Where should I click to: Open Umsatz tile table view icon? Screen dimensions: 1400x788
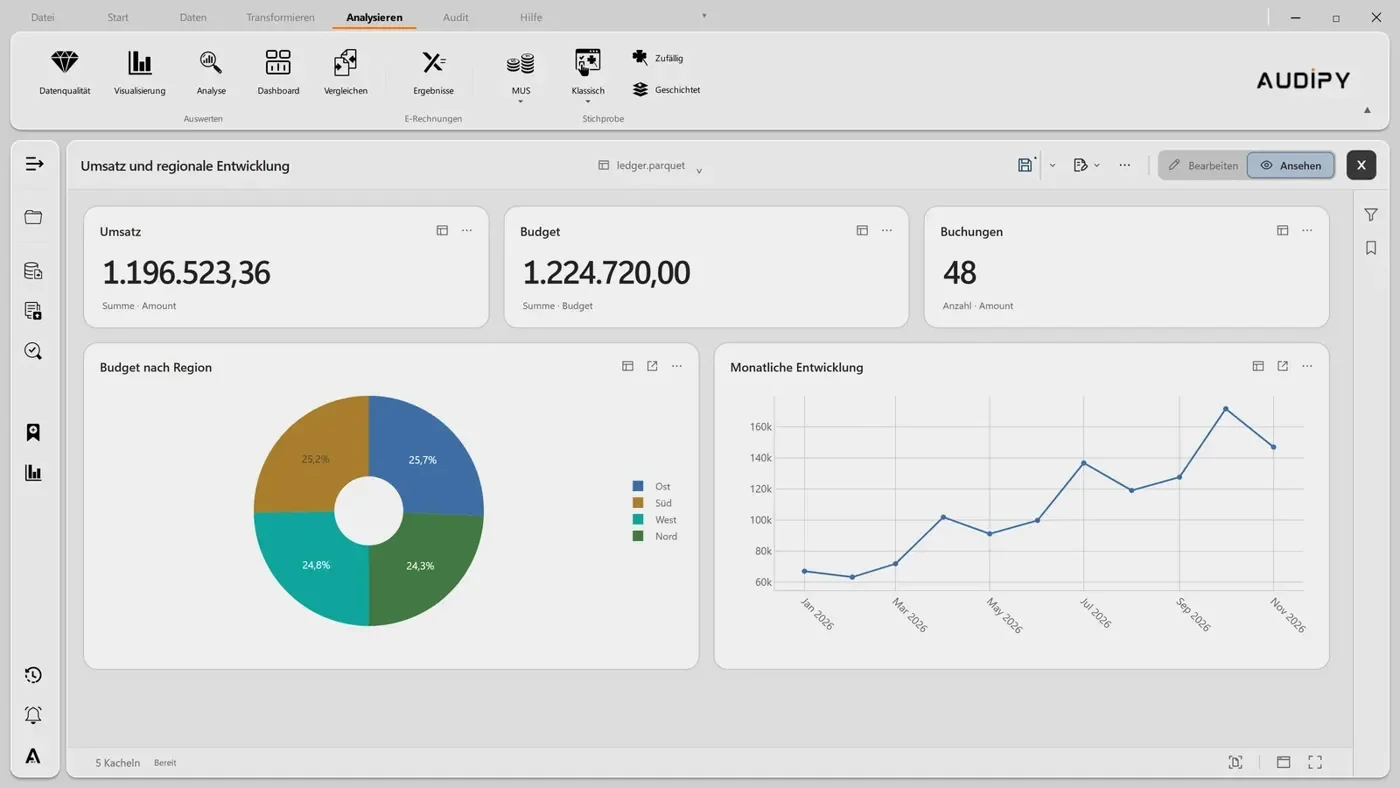(442, 231)
